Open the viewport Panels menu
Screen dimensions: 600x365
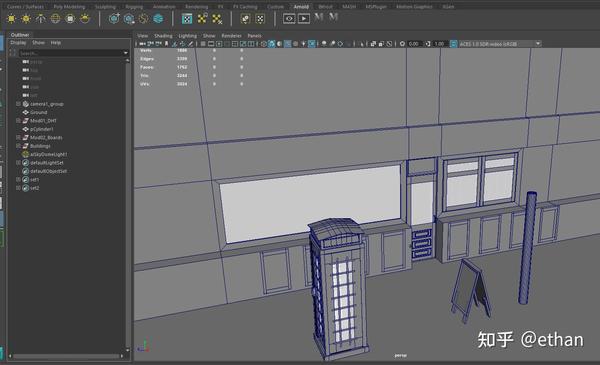254,36
